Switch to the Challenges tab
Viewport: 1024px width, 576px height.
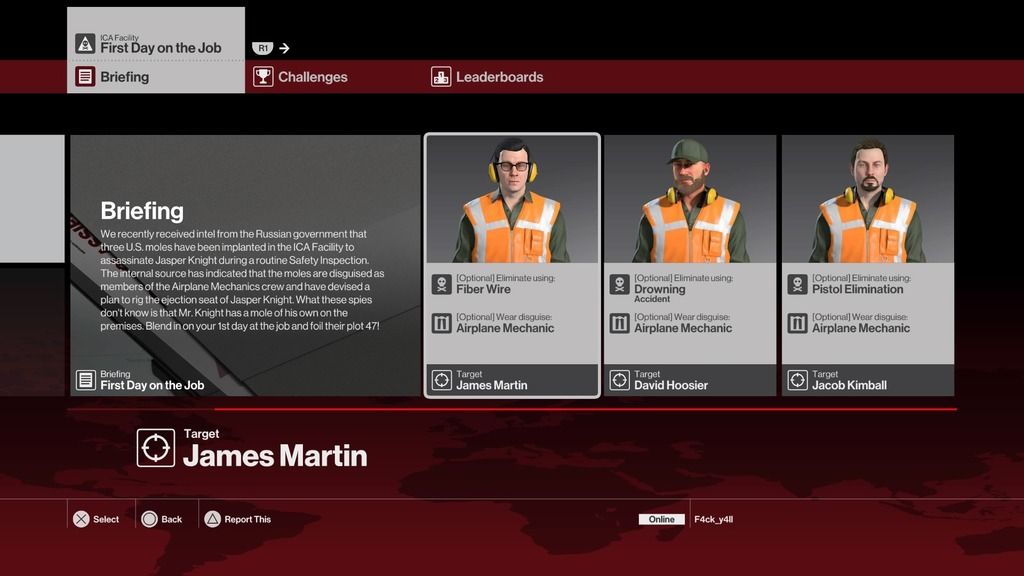click(300, 77)
